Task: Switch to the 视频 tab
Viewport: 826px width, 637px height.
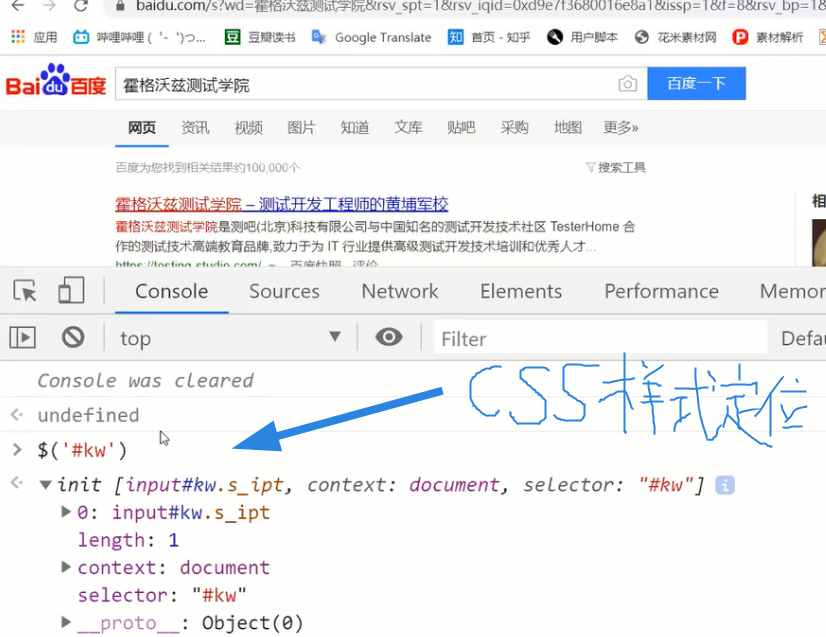Action: point(248,128)
